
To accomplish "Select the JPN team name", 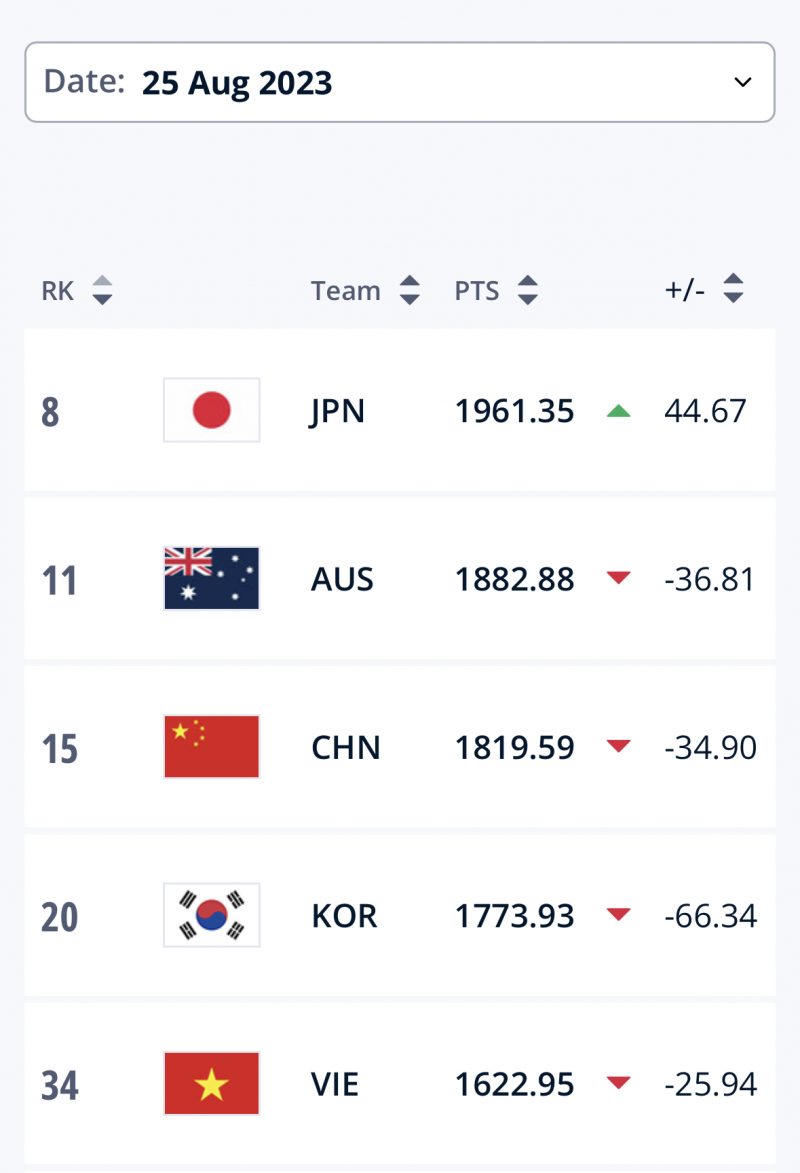I will tap(337, 411).
